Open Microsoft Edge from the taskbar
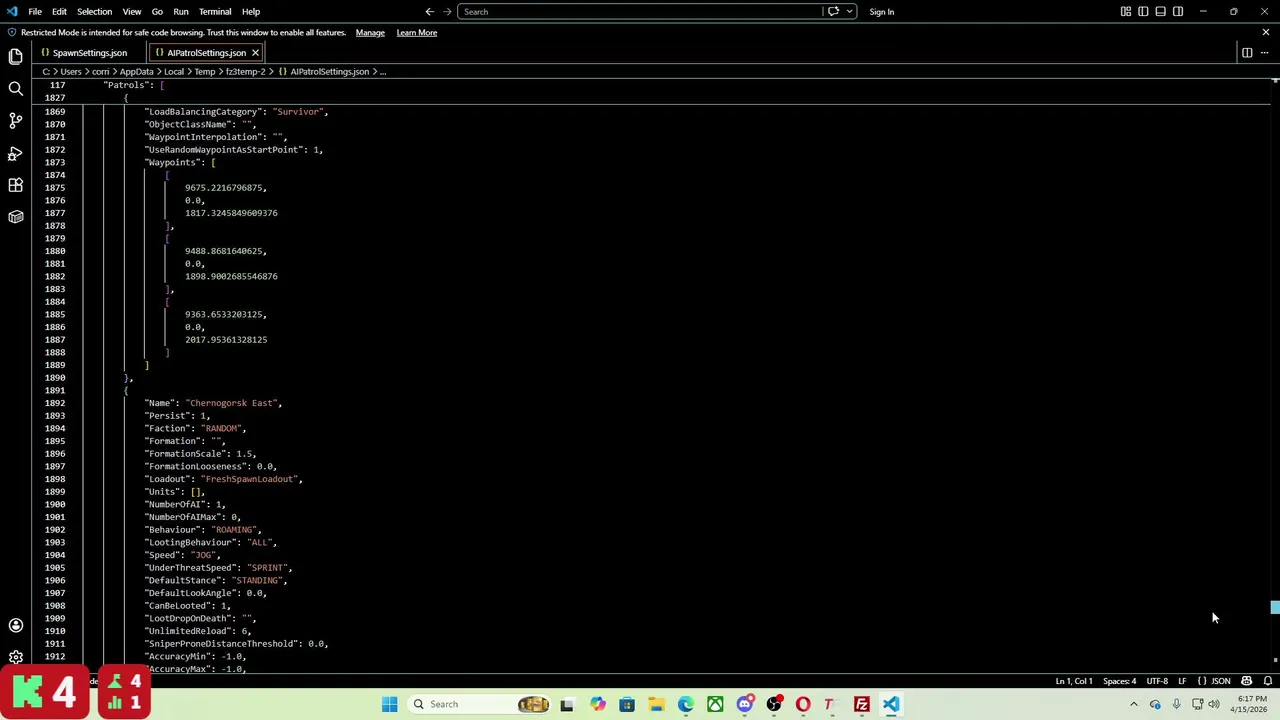This screenshot has width=1280, height=720. 686,704
